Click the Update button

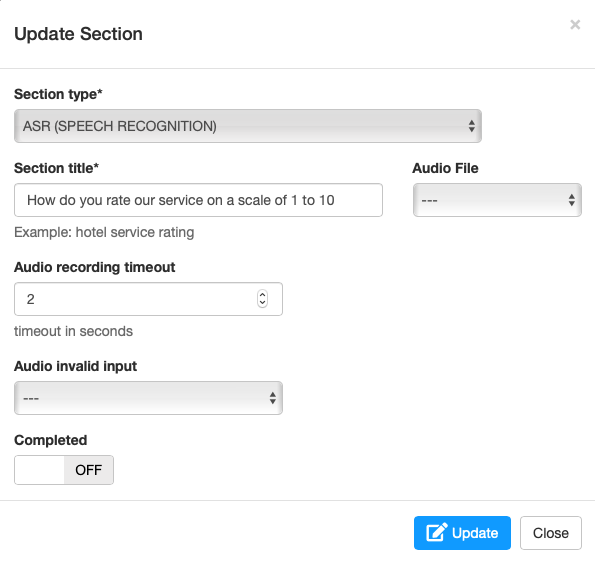[x=462, y=533]
